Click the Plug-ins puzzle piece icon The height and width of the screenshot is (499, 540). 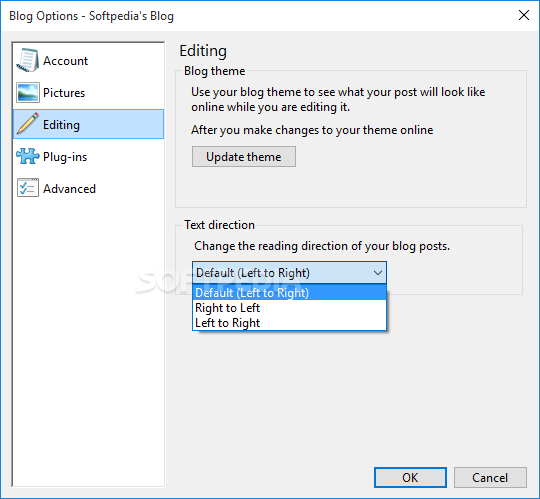28,156
